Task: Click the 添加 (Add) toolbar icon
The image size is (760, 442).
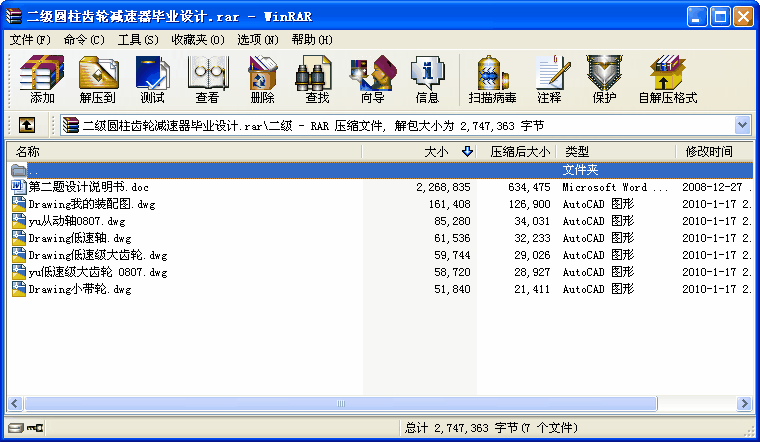Action: coord(42,79)
